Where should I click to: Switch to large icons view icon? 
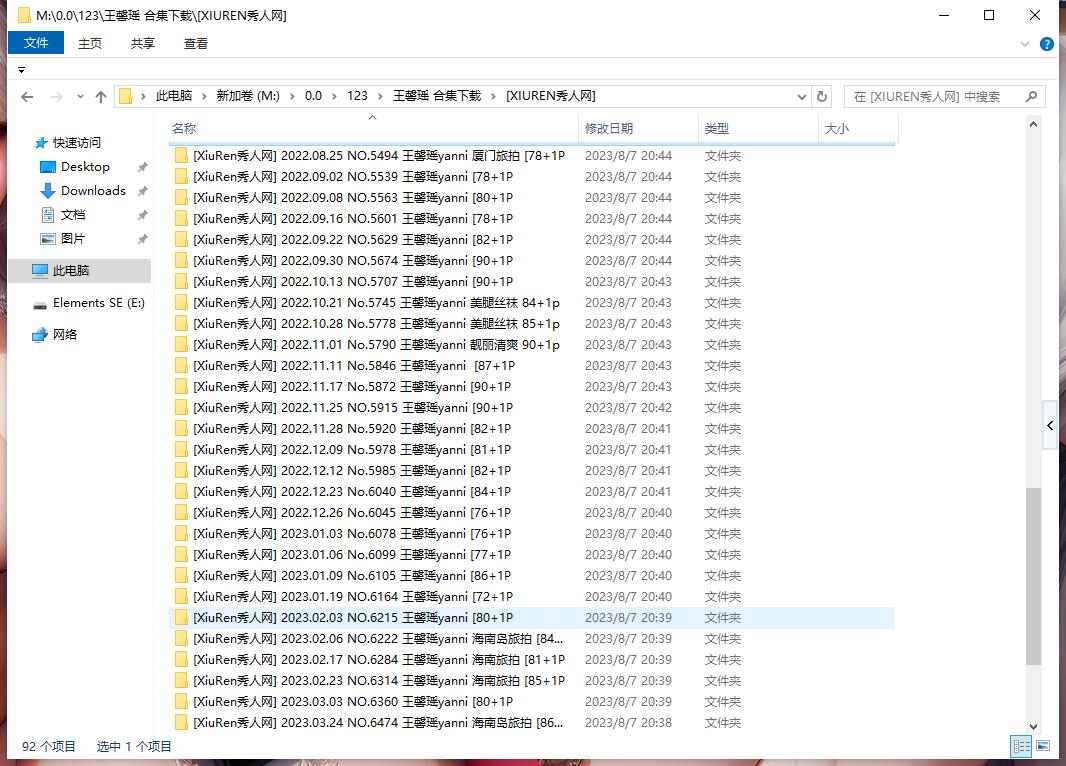(x=1043, y=746)
